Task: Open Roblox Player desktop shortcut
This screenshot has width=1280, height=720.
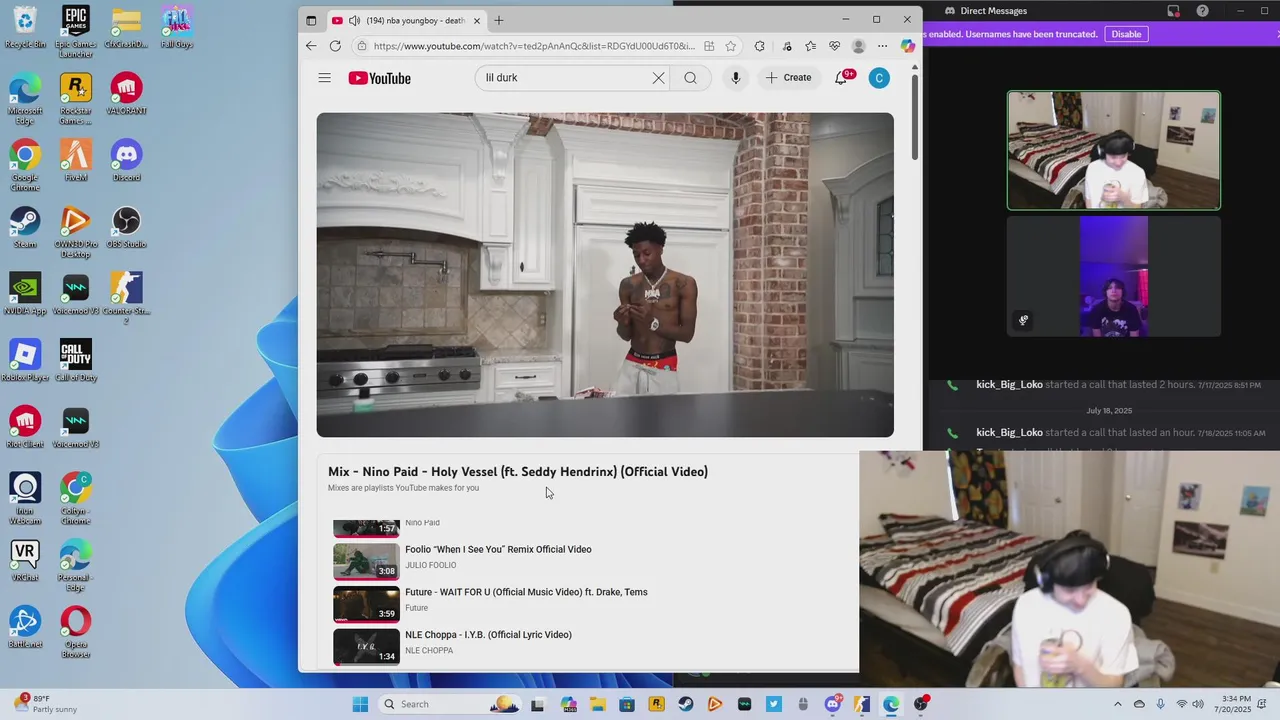Action: pos(25,361)
